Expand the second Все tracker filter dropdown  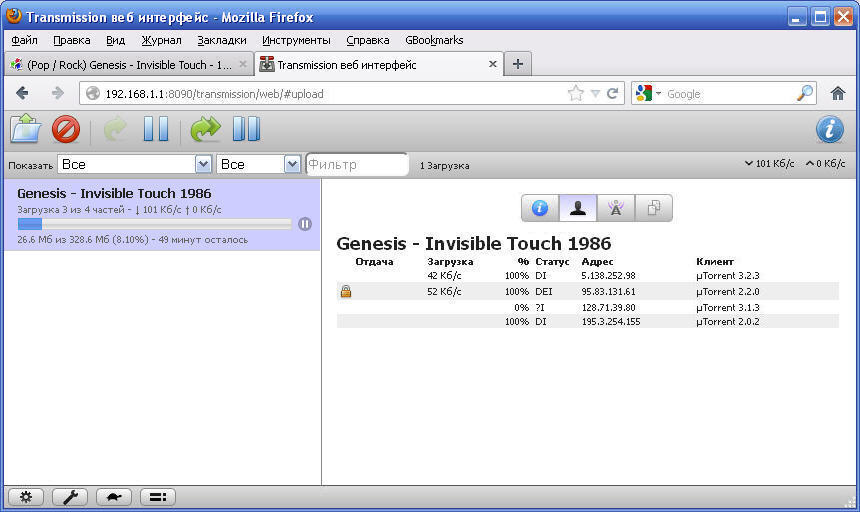tap(258, 164)
